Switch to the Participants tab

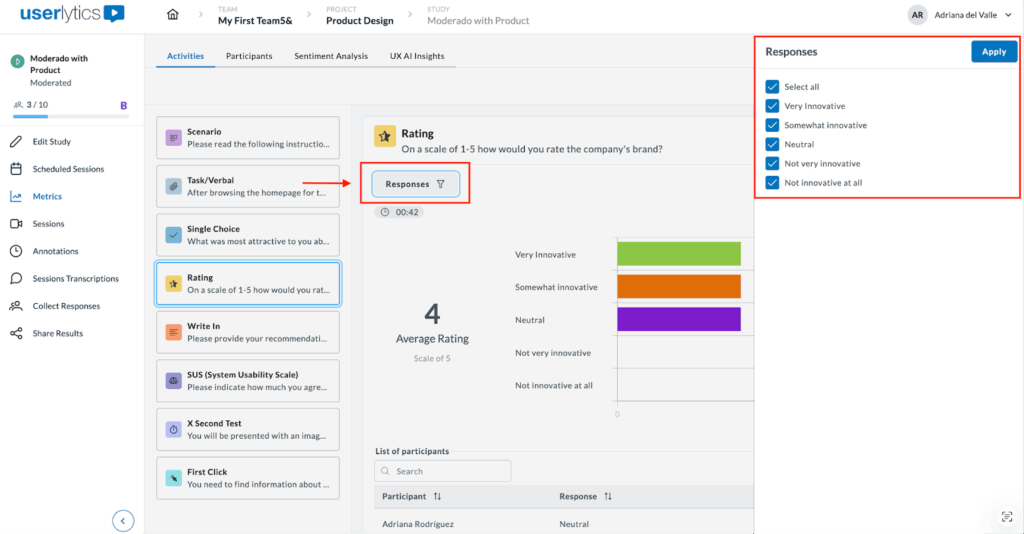tap(249, 56)
